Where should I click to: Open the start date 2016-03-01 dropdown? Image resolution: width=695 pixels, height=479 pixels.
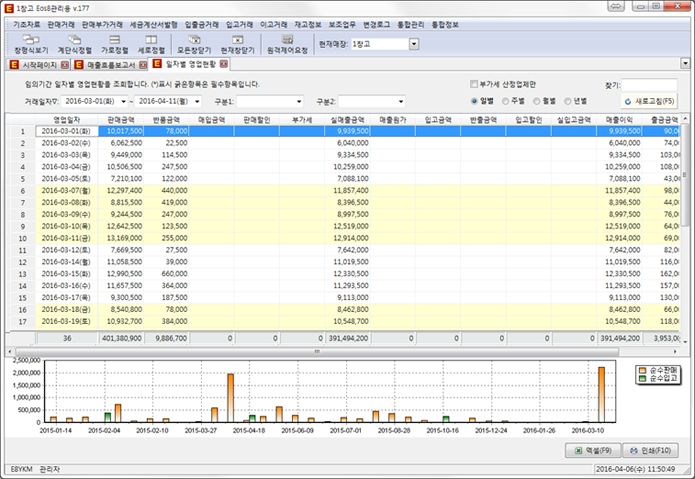pyautogui.click(x=123, y=101)
